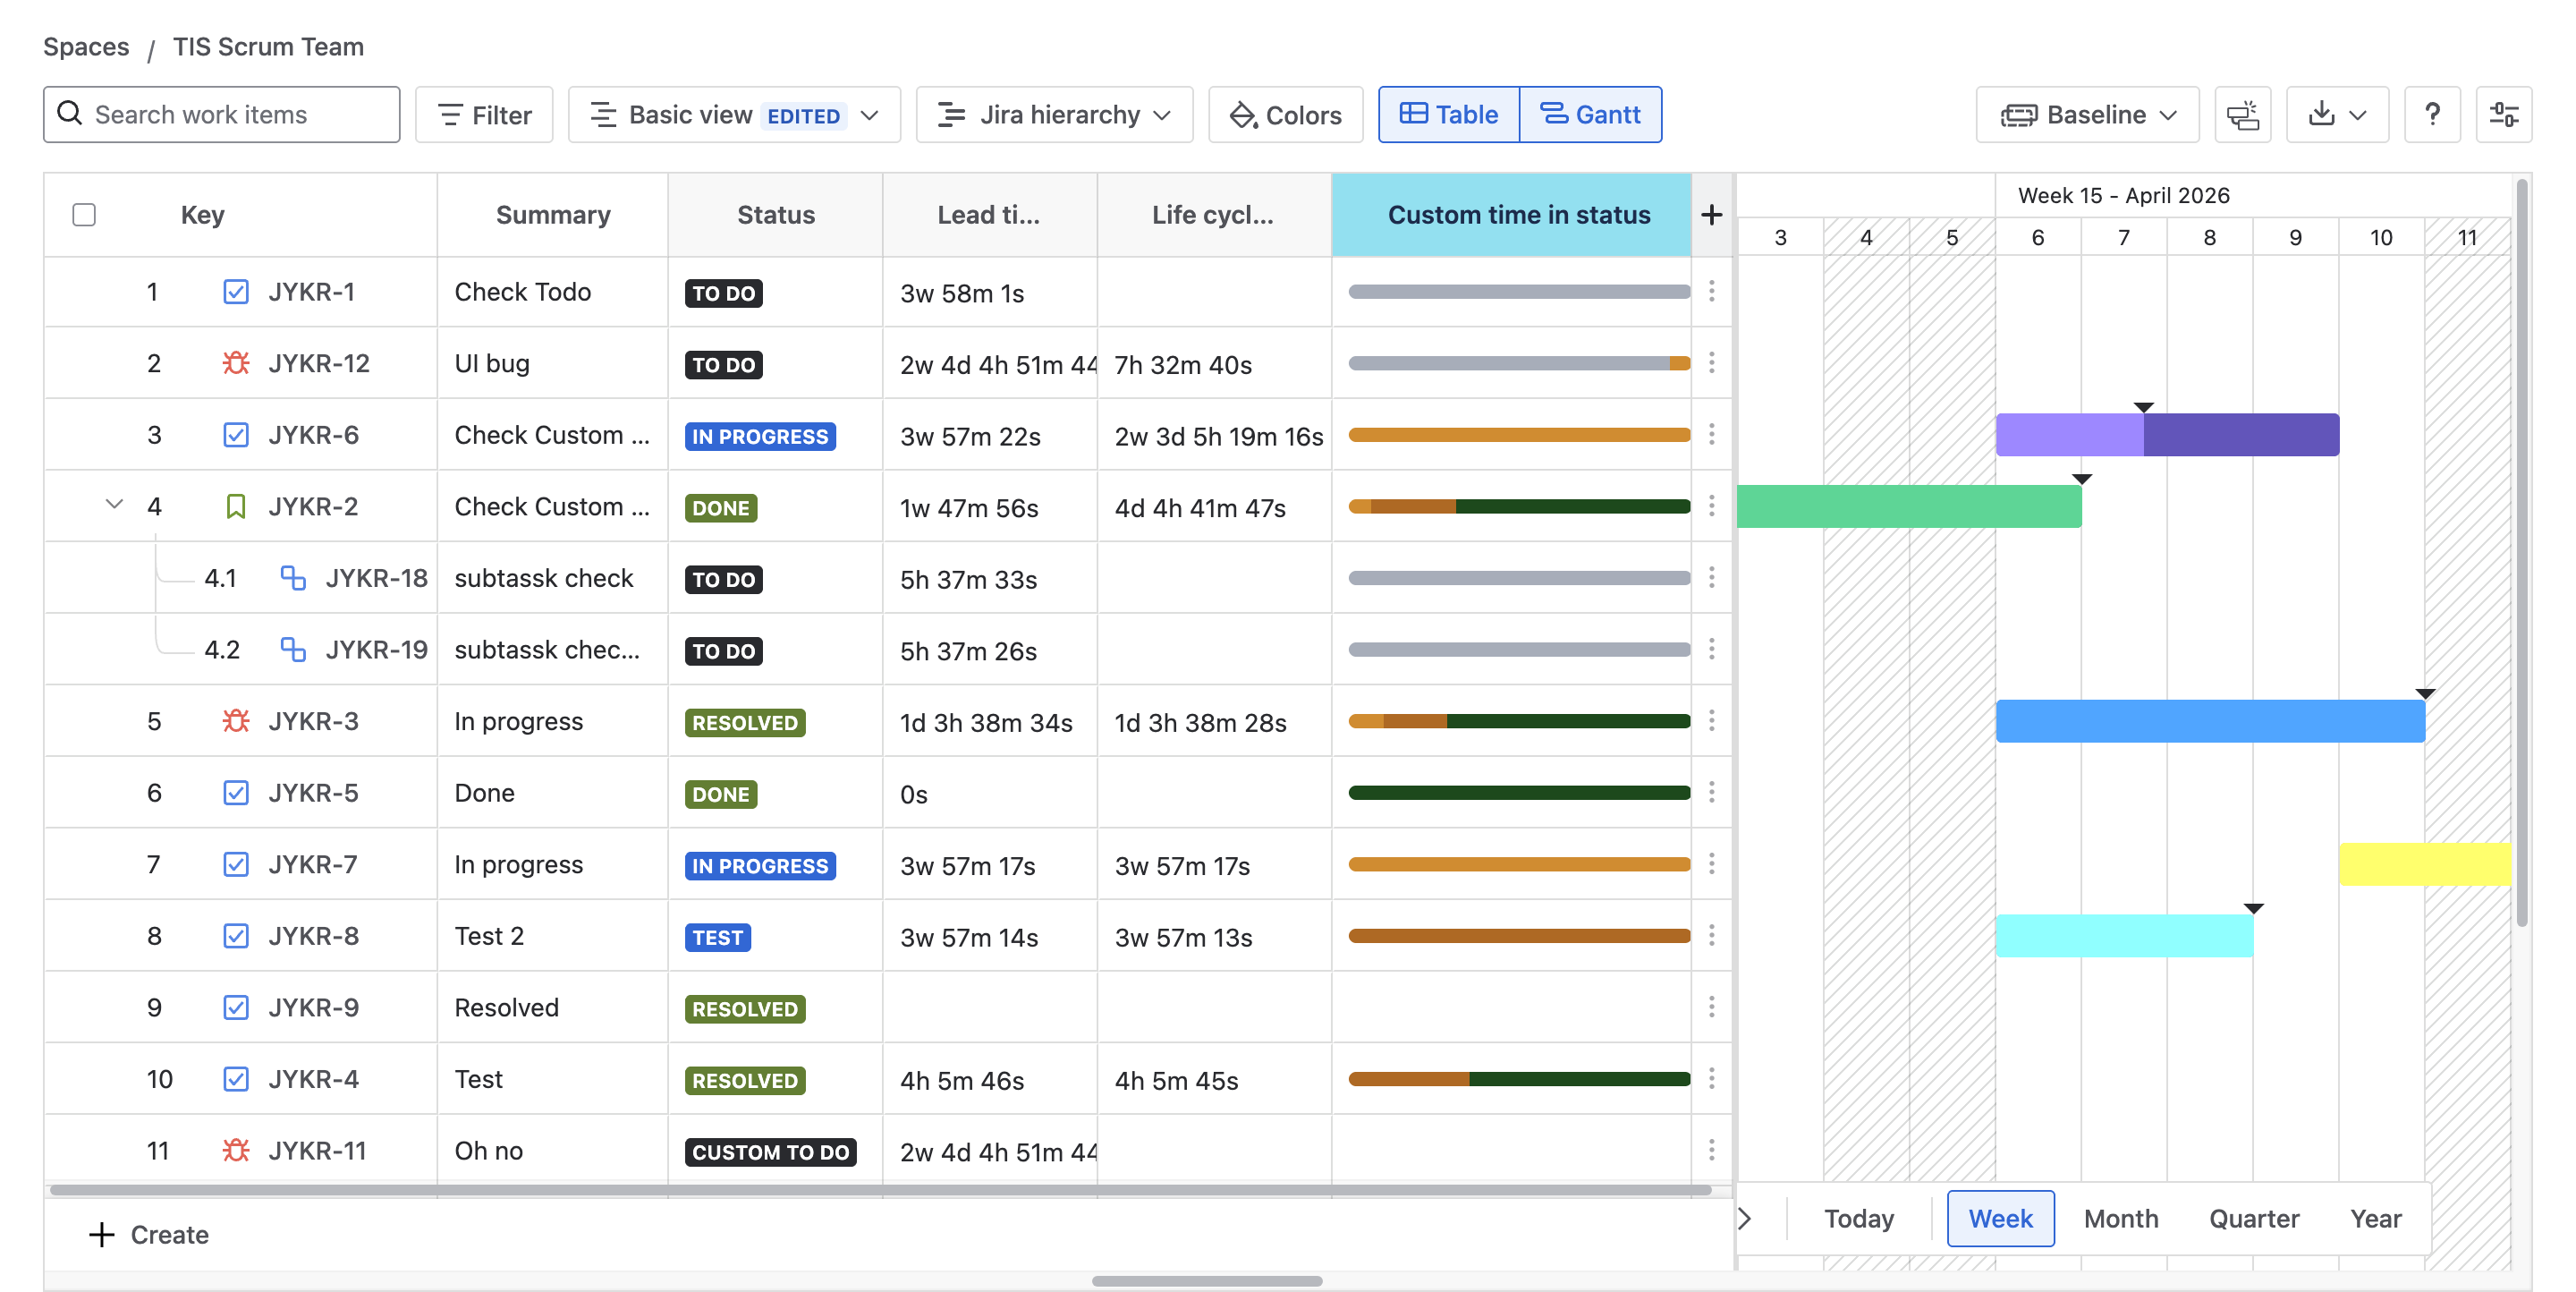Switch timeline scale to Month
2576x1292 pixels.
tap(2120, 1218)
